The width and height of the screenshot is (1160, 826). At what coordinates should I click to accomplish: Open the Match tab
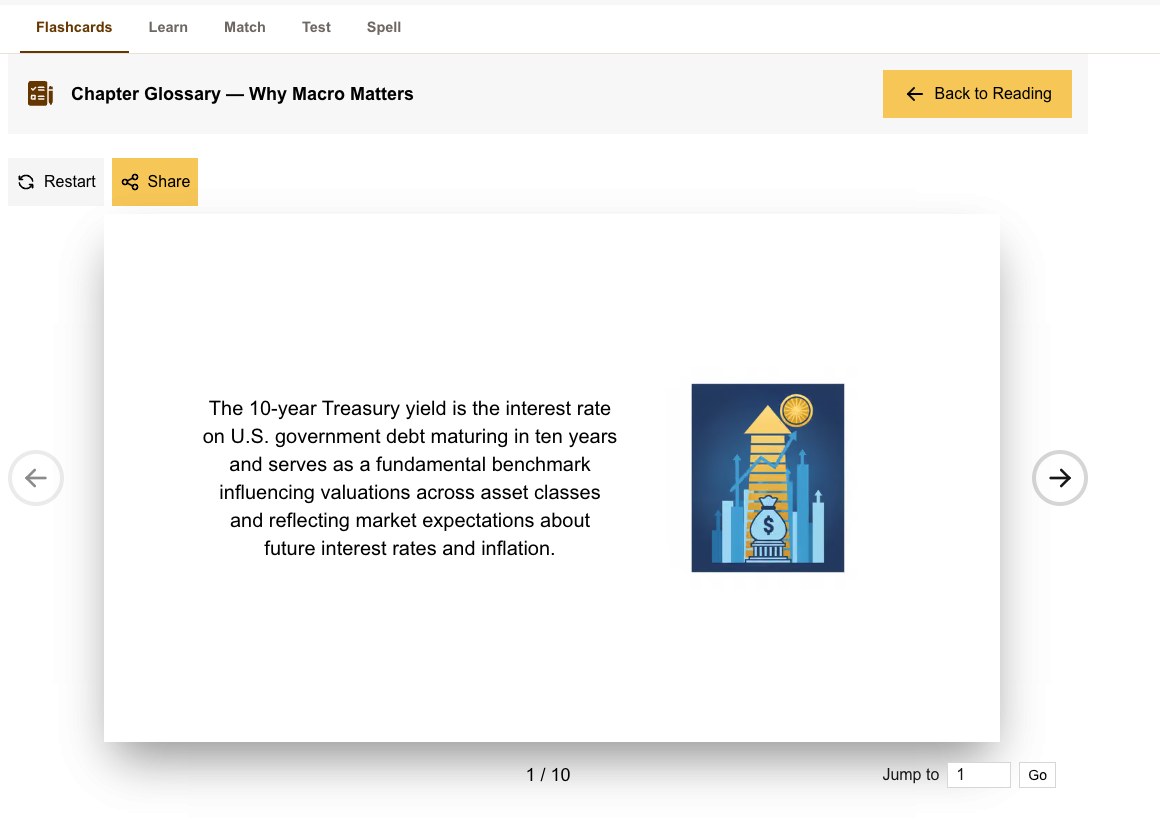(245, 27)
